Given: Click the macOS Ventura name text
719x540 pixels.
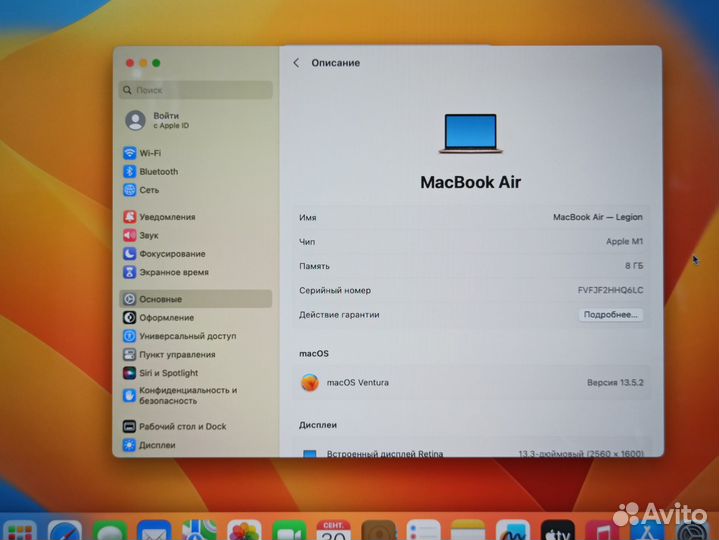Looking at the screenshot, I should click(x=358, y=382).
